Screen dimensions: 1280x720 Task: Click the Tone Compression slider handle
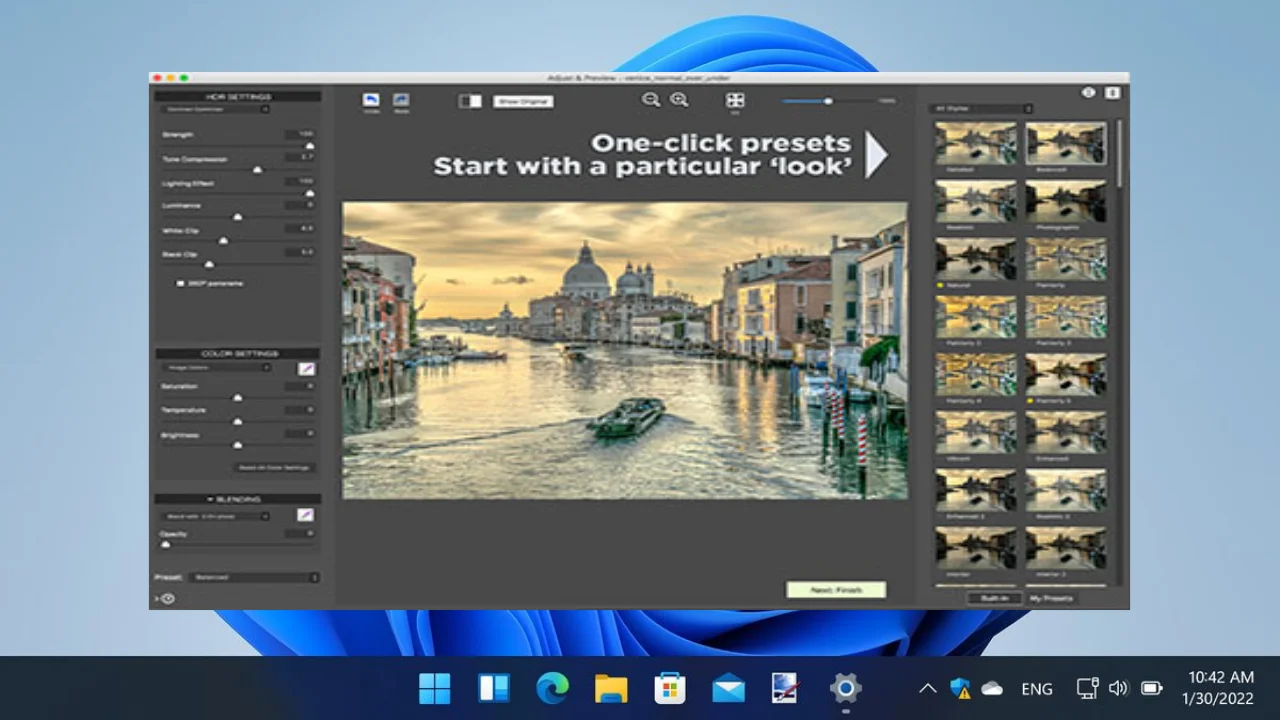tap(257, 169)
